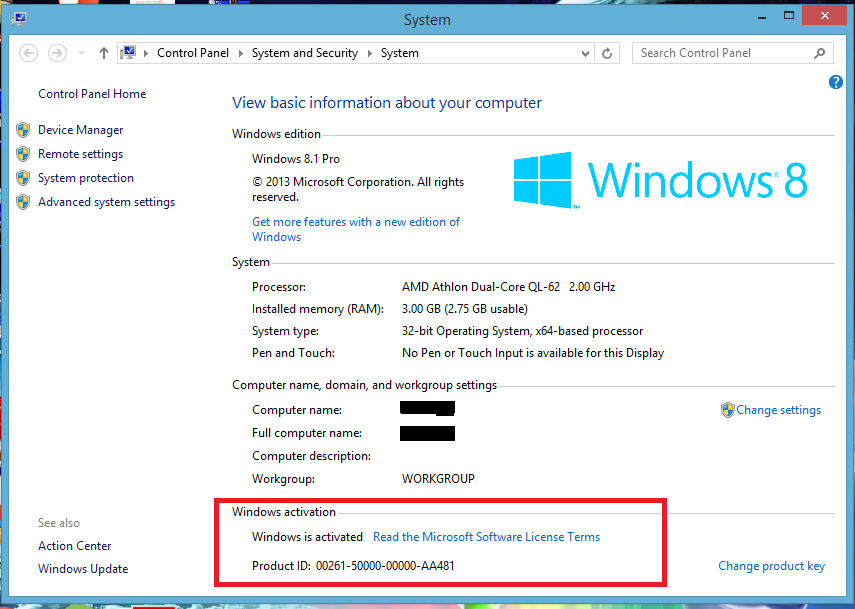855x609 pixels.
Task: Open Advanced system settings link
Action: [x=106, y=202]
